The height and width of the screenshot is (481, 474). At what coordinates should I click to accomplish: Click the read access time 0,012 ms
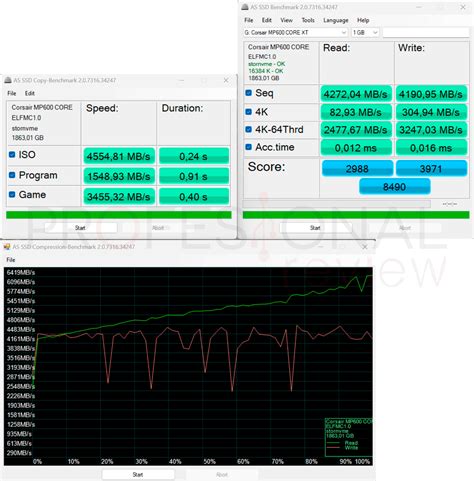[356, 148]
